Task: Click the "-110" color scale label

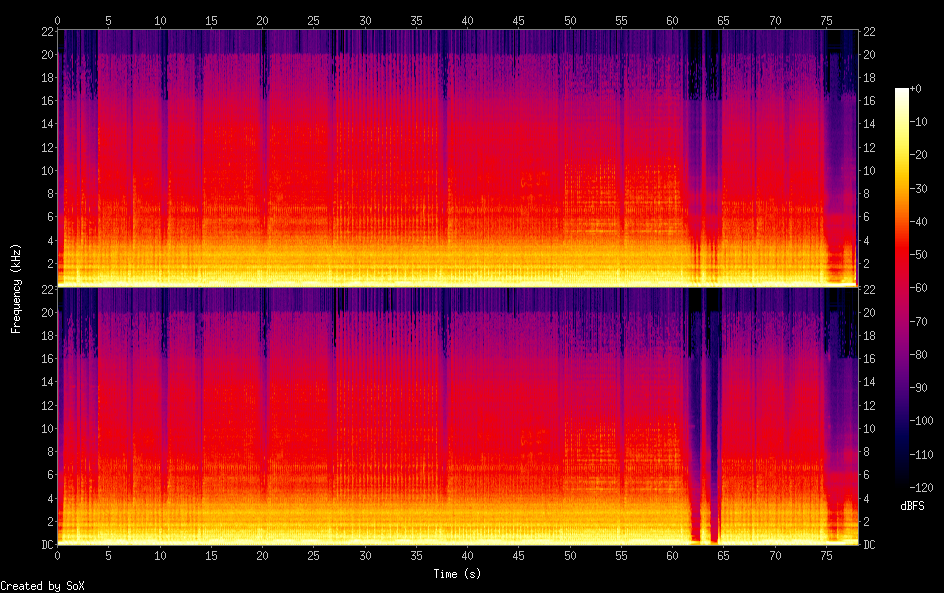Action: click(x=922, y=455)
